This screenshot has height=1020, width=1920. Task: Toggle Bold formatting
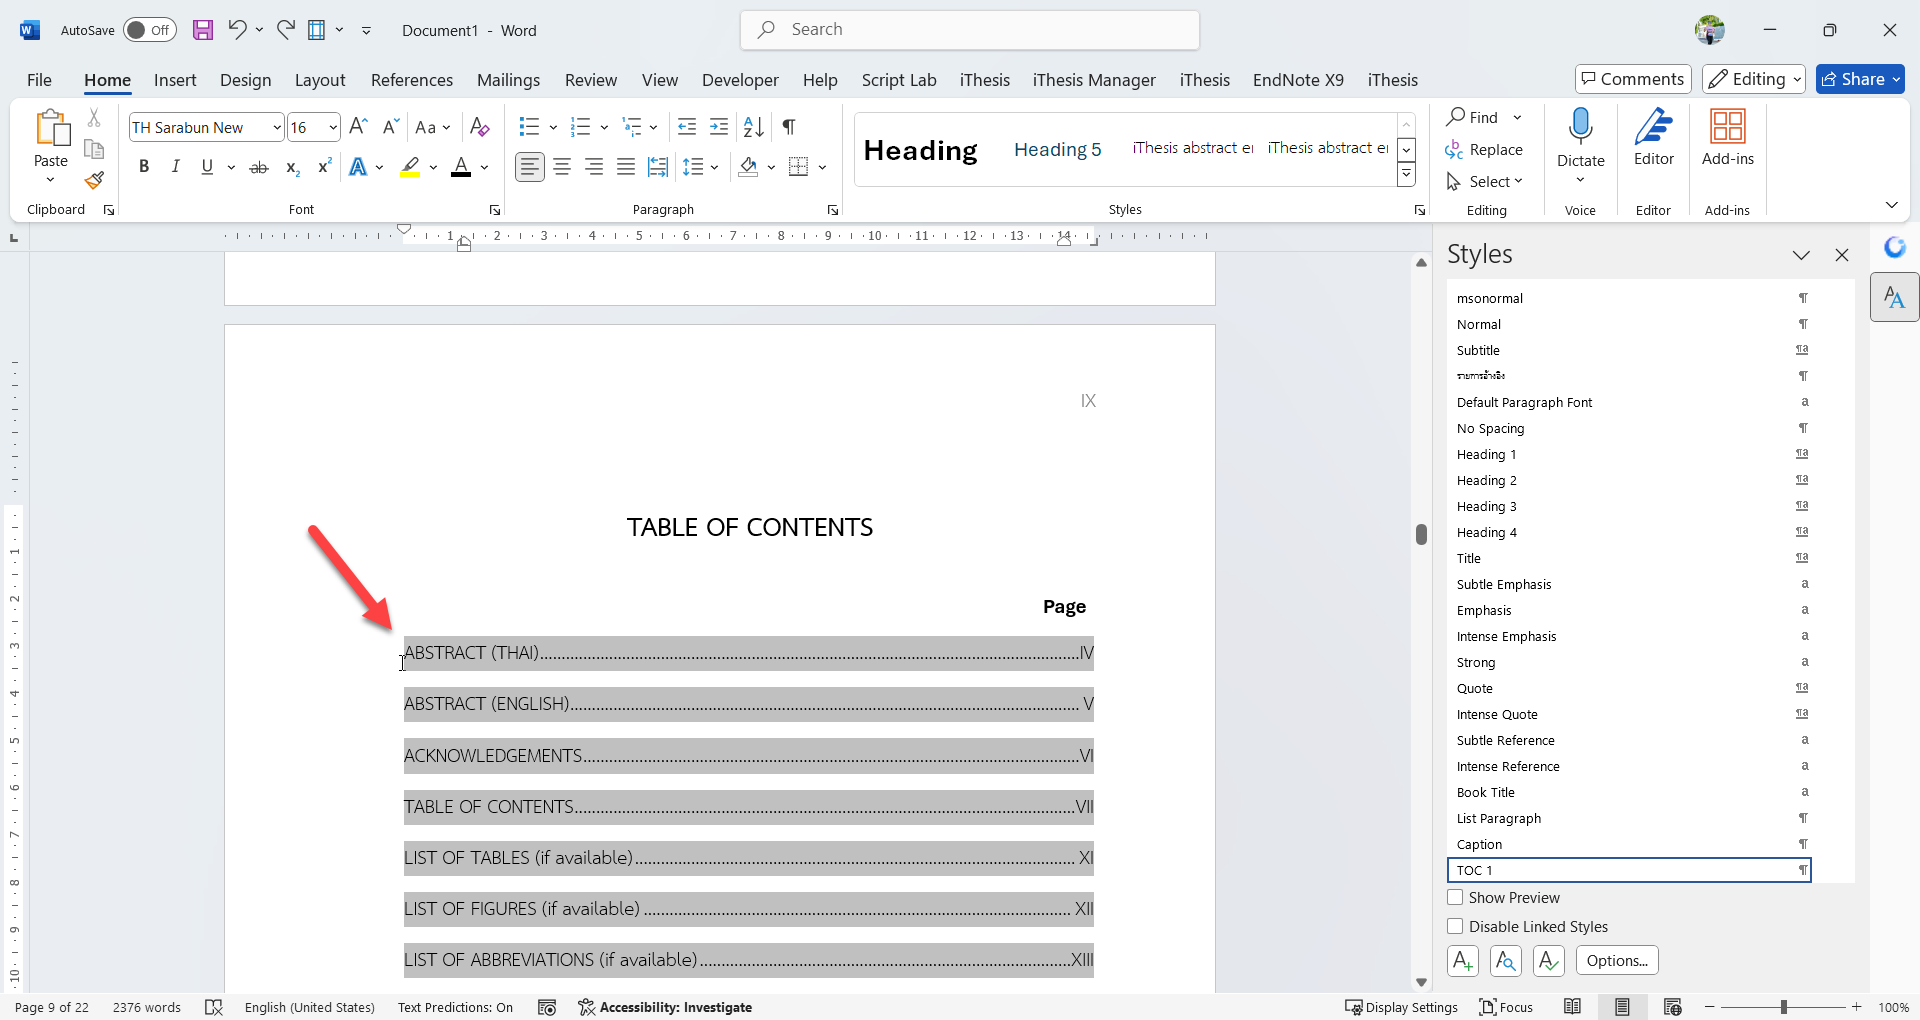pos(144,167)
